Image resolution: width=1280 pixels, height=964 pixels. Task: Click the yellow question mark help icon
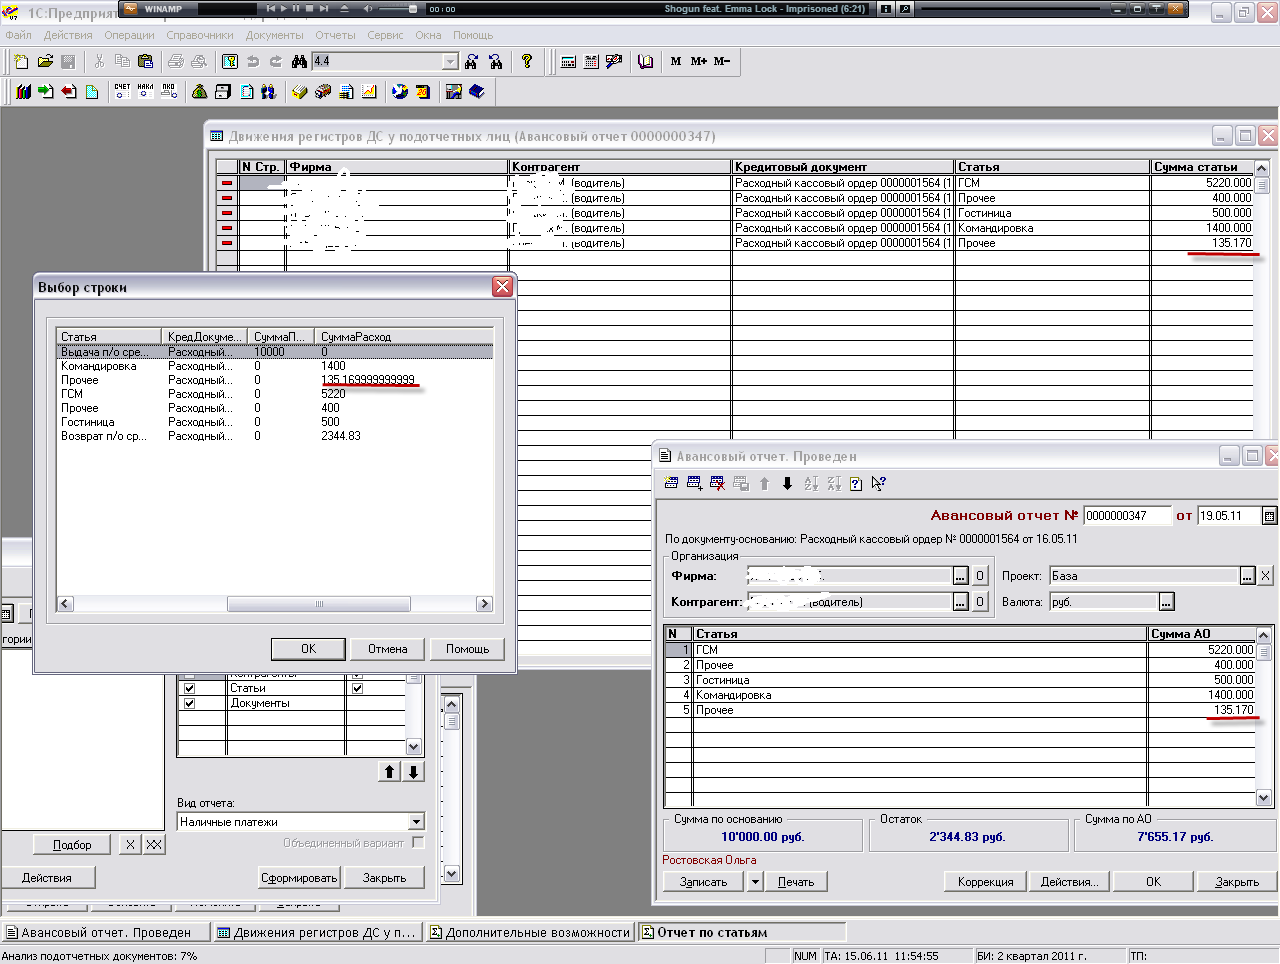[x=527, y=62]
